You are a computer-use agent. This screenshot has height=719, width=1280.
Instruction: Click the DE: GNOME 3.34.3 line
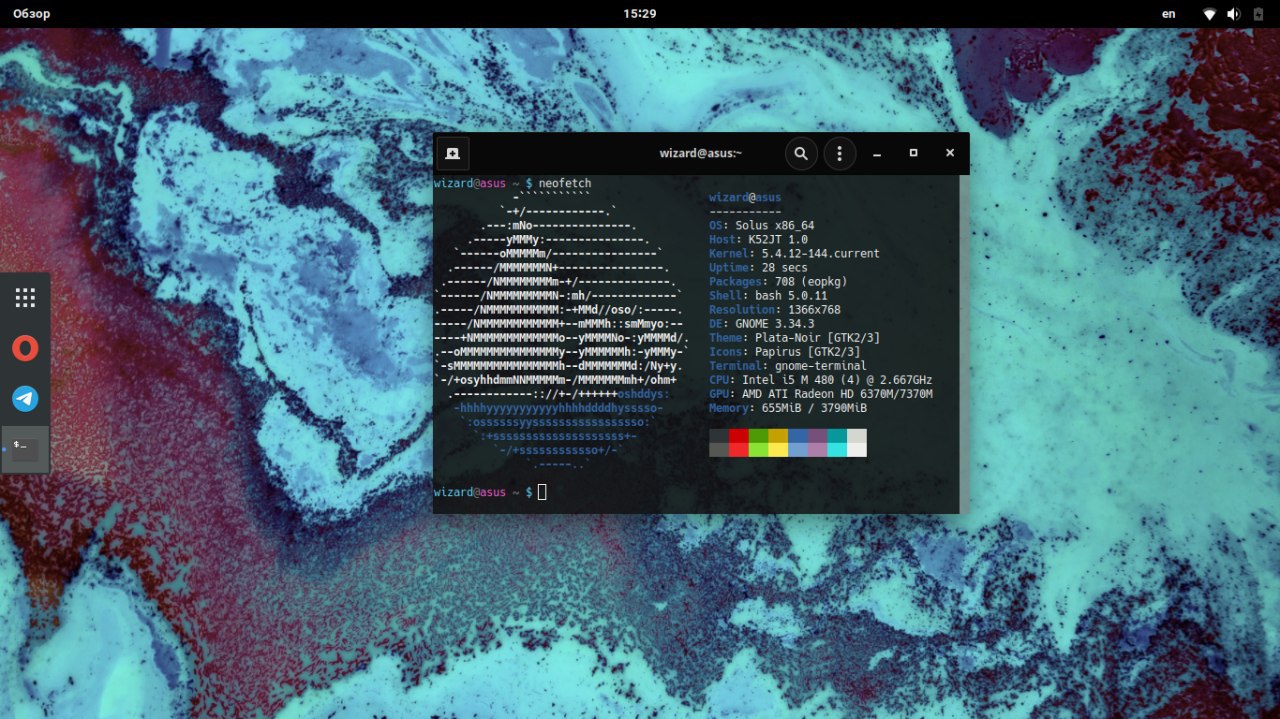(x=761, y=324)
